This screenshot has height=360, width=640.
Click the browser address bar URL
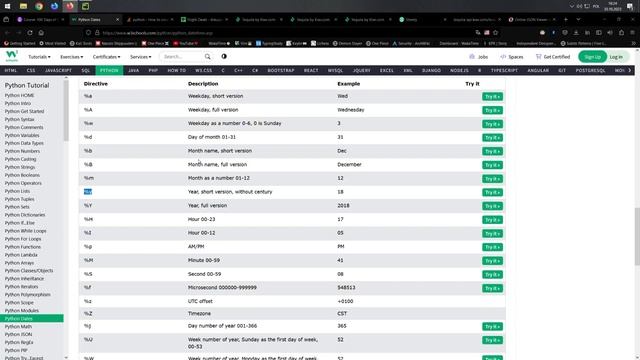pos(158,33)
